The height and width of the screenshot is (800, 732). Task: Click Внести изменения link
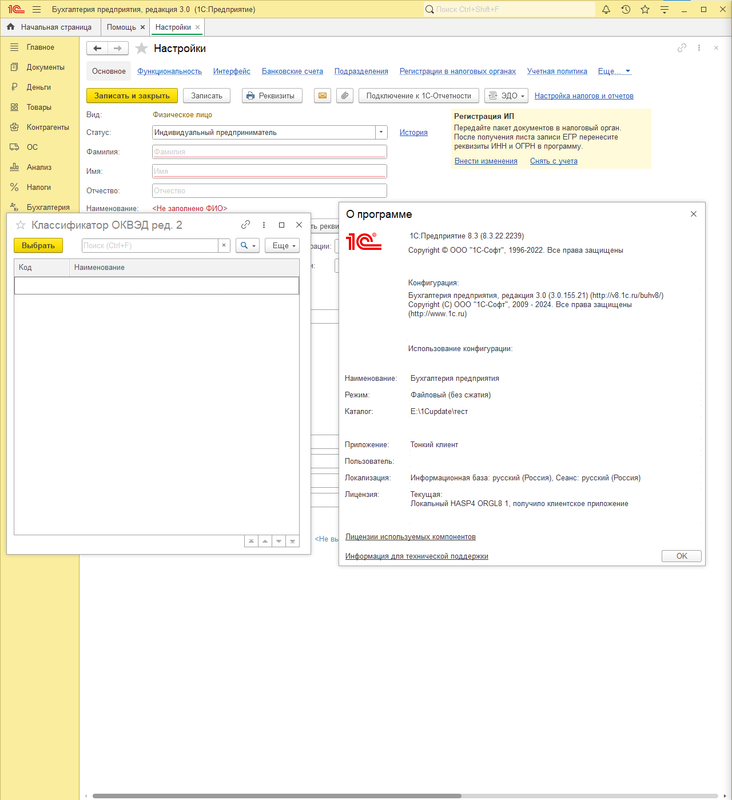click(486, 161)
